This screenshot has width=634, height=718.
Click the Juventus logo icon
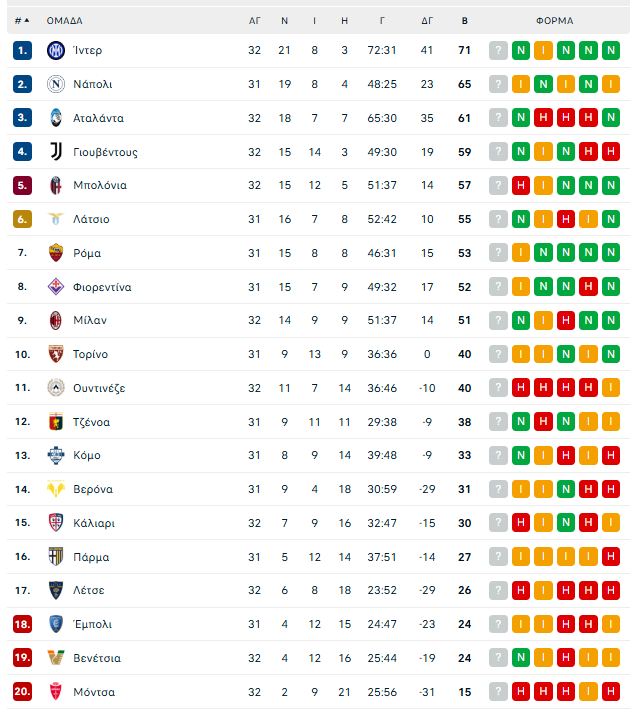(x=55, y=152)
